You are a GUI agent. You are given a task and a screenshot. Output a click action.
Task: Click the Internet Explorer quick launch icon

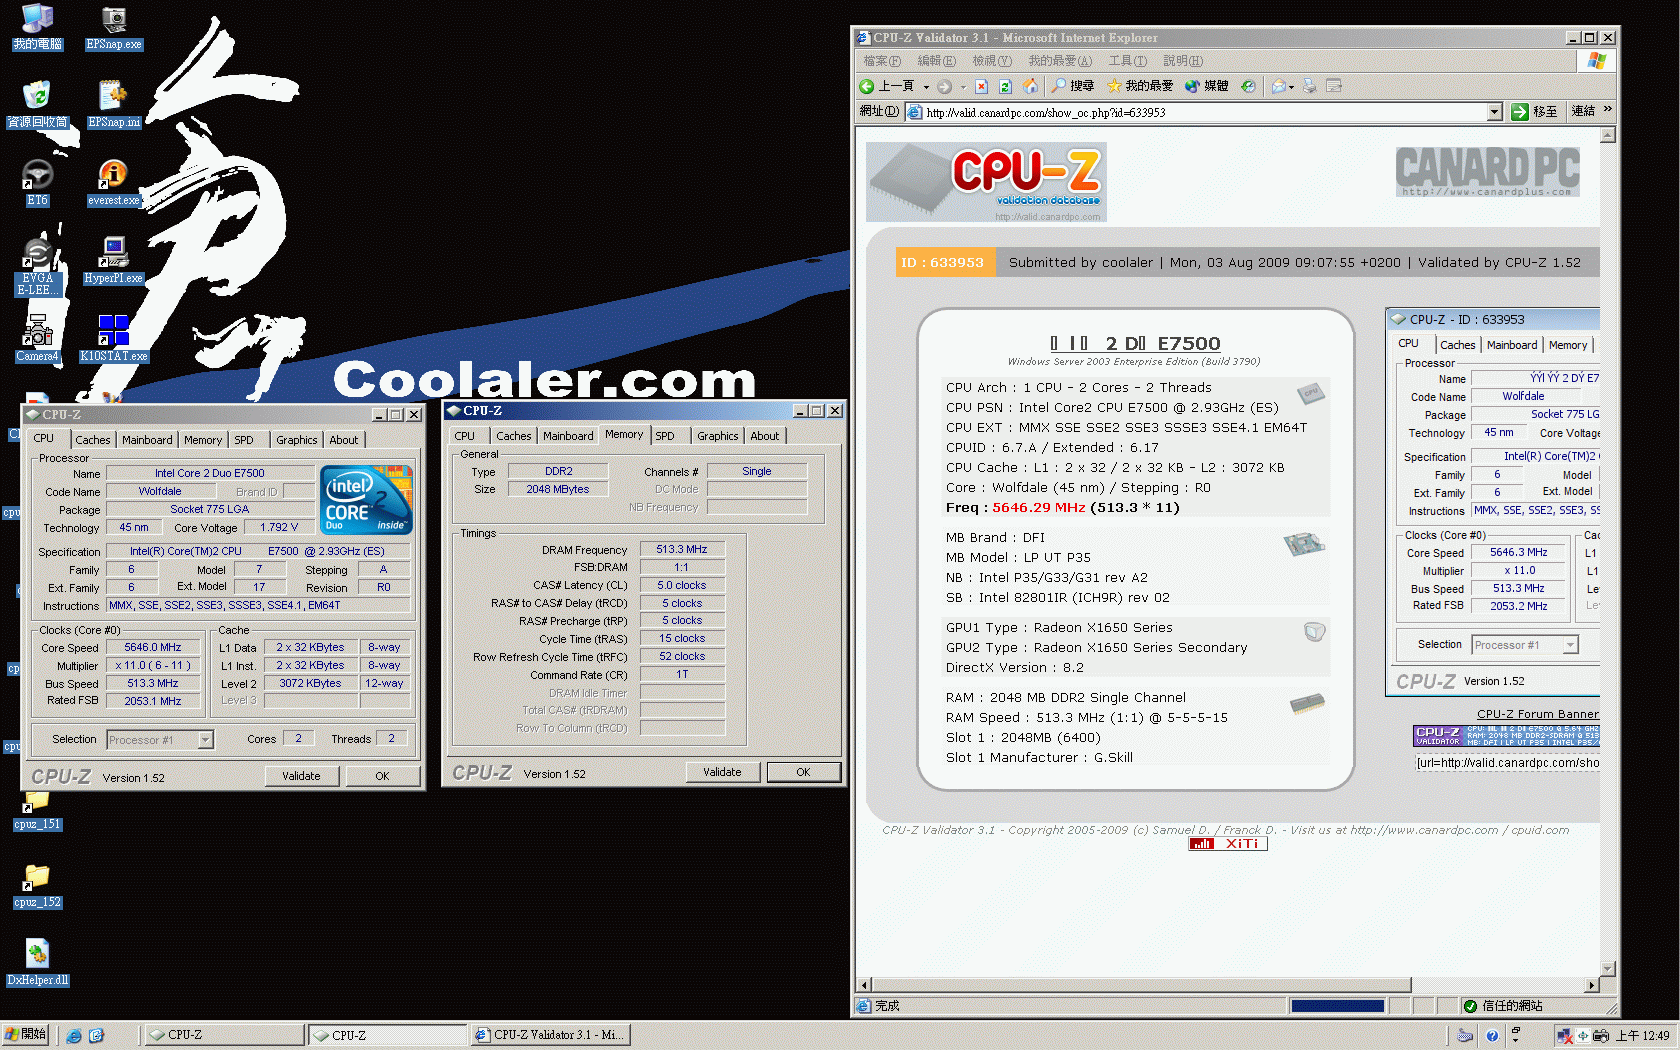pos(74,1036)
